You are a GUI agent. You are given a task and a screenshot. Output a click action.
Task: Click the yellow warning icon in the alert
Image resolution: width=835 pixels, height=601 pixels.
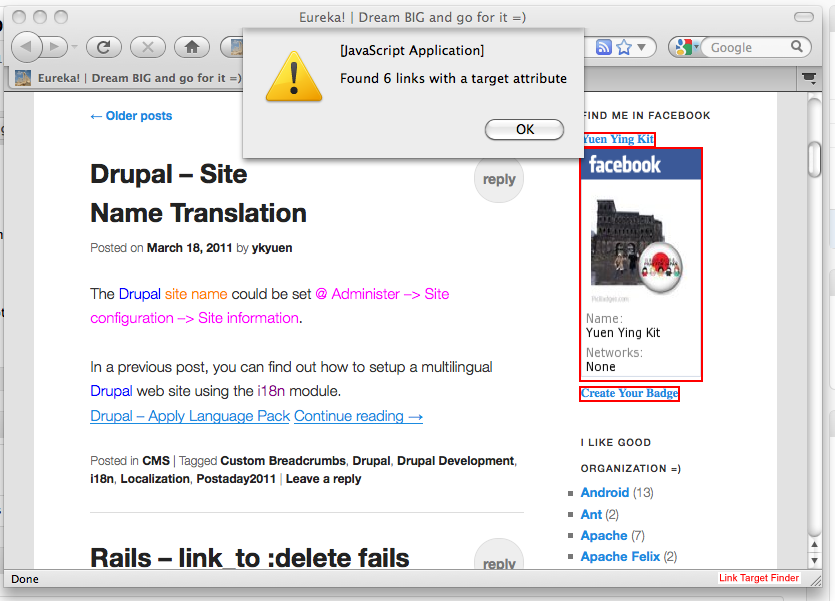click(x=293, y=76)
